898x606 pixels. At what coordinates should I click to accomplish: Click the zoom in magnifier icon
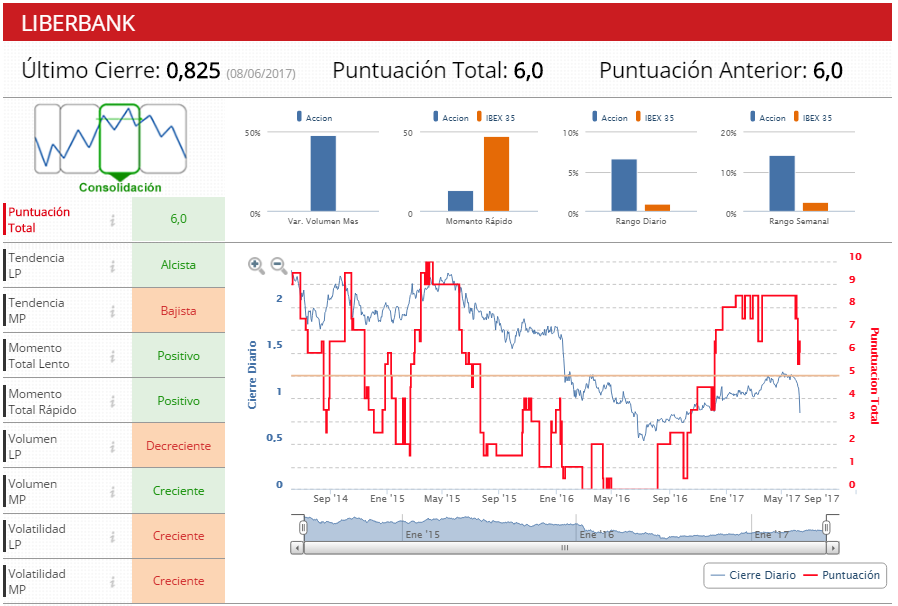256,266
